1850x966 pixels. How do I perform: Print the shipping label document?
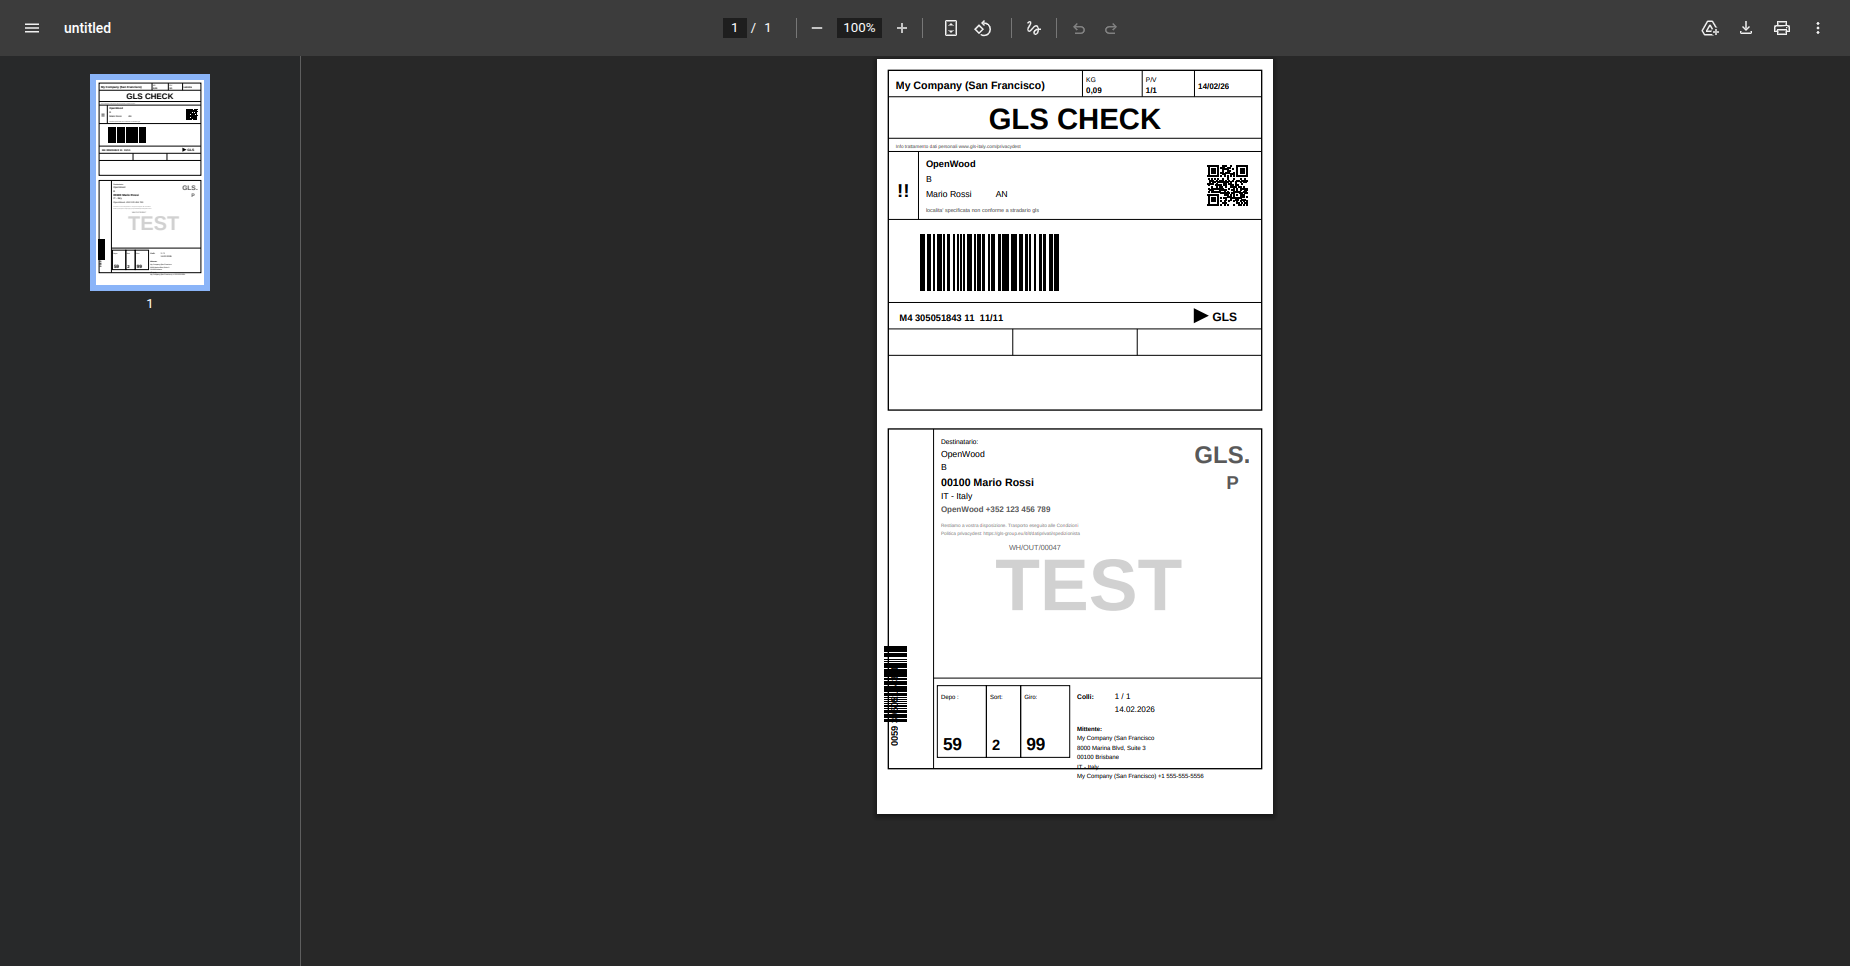pos(1782,28)
